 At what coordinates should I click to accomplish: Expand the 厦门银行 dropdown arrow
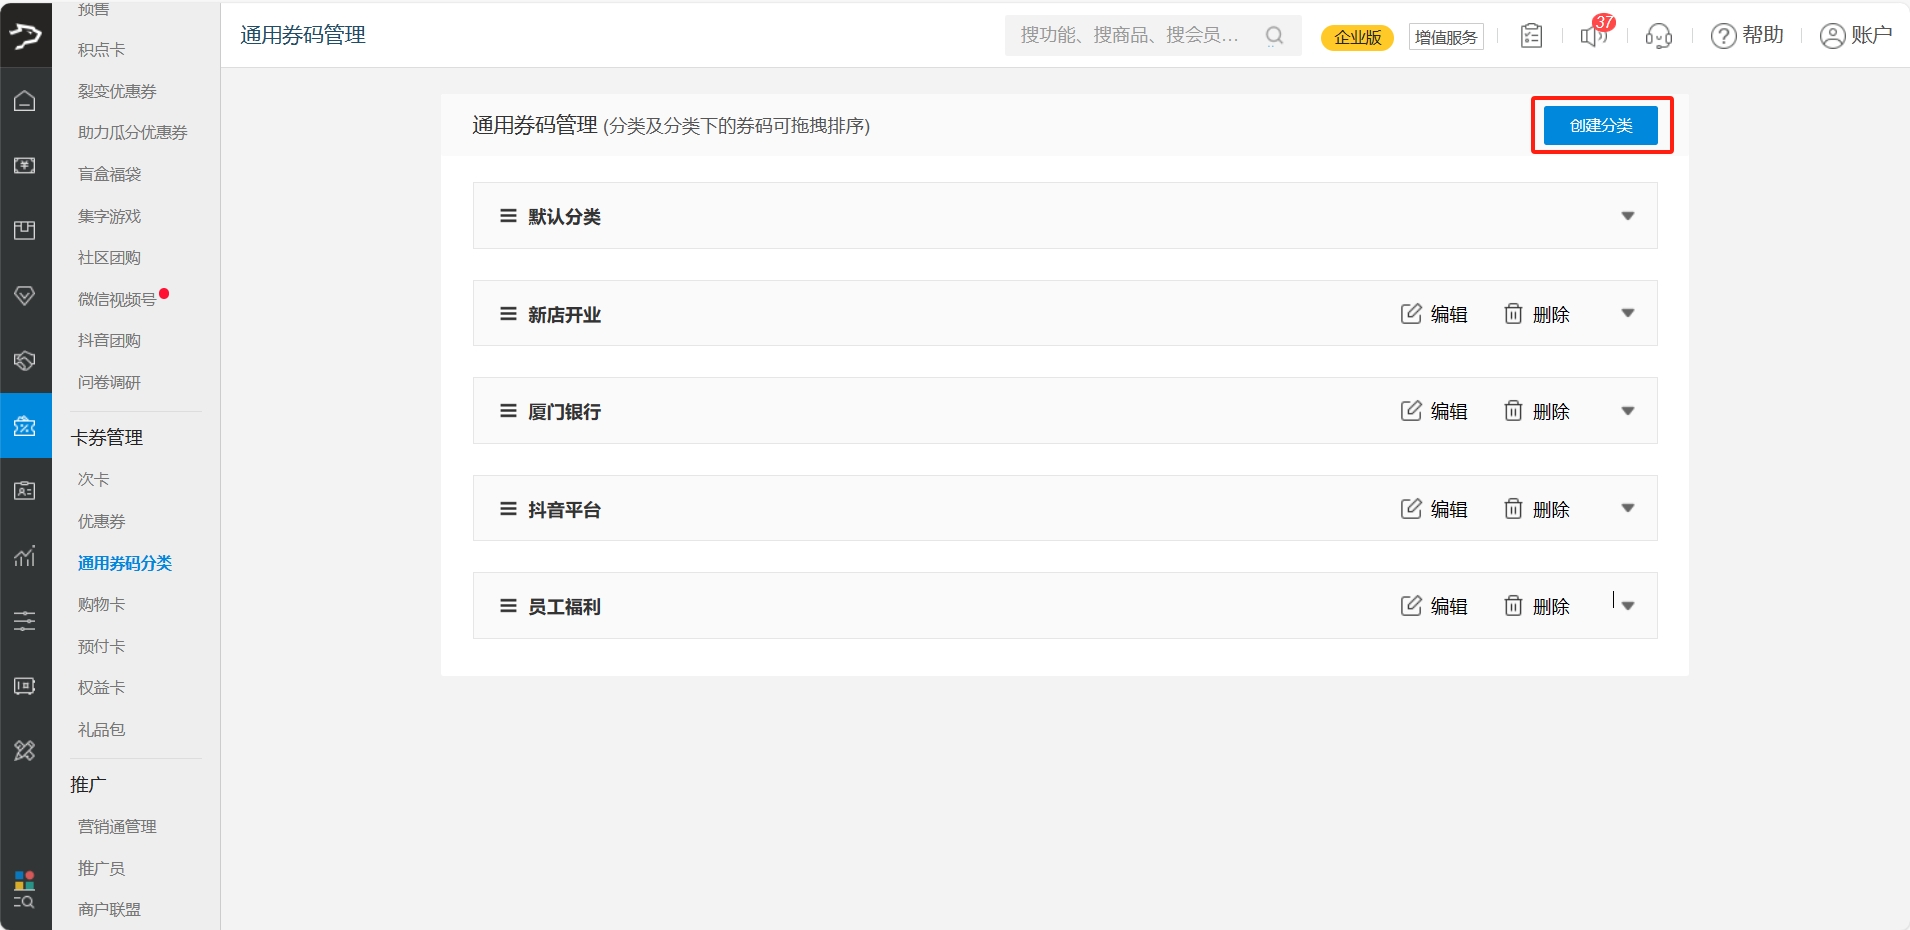pyautogui.click(x=1627, y=411)
